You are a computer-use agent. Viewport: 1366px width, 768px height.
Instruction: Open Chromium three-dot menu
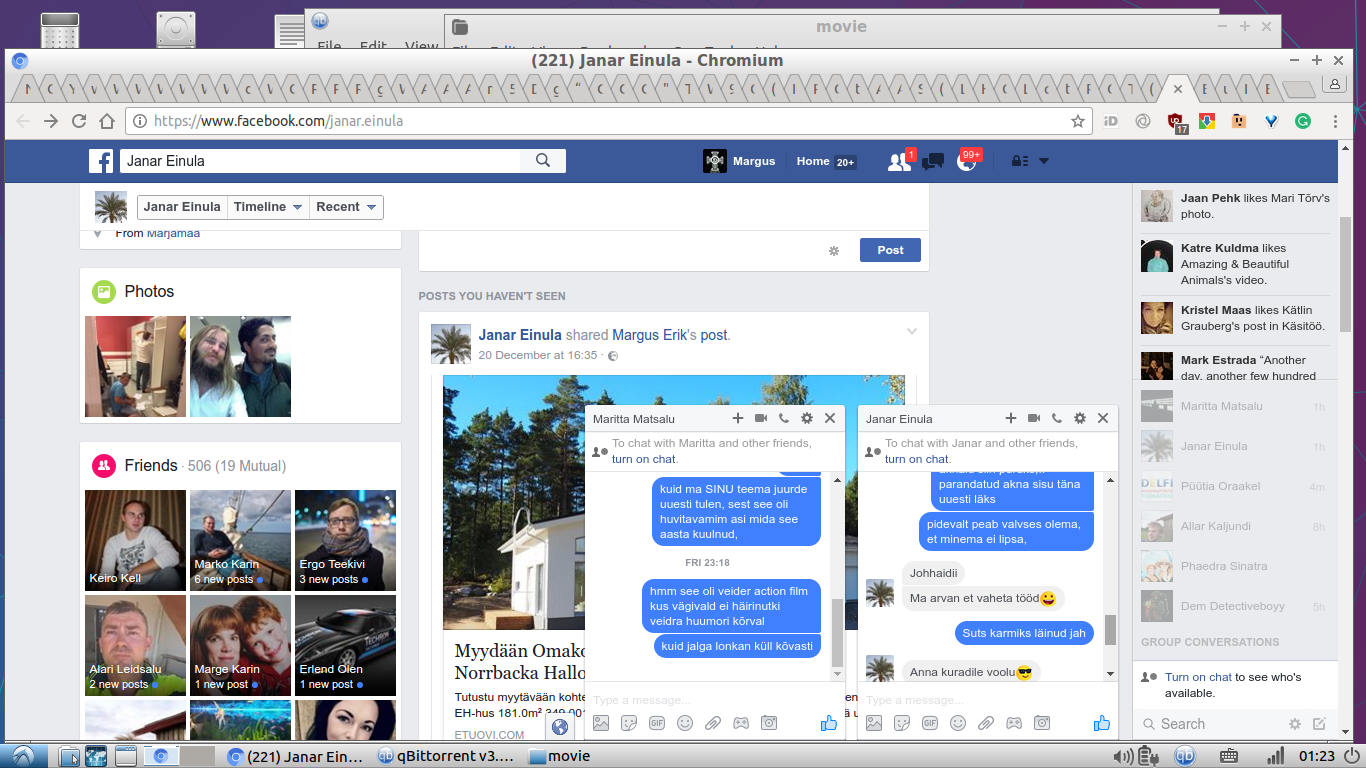point(1335,121)
